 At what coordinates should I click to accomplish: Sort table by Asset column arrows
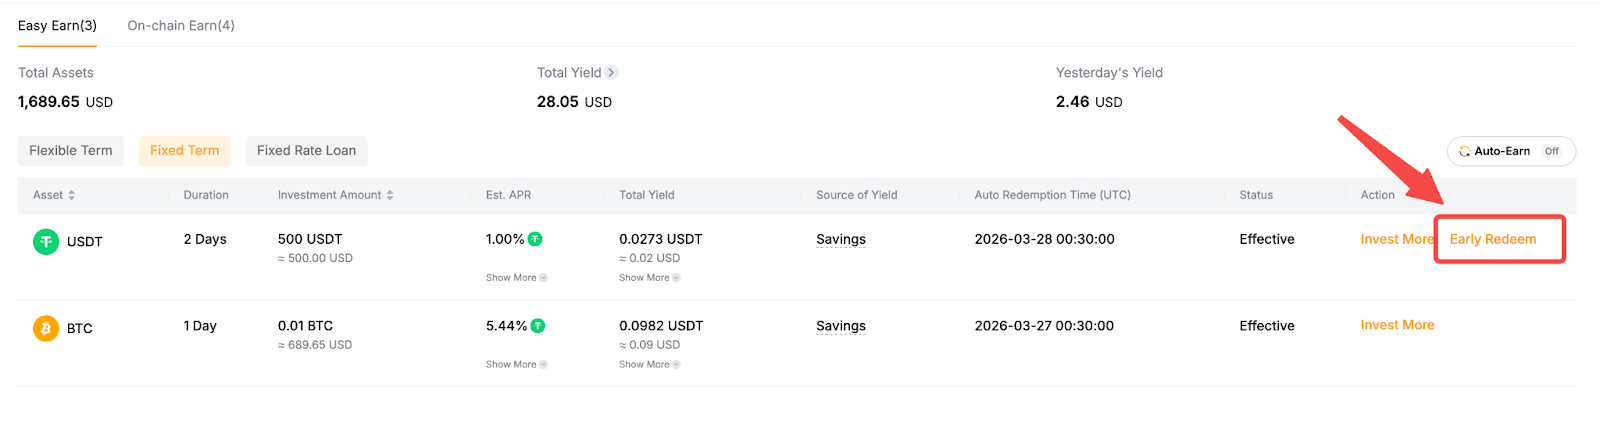(x=71, y=195)
